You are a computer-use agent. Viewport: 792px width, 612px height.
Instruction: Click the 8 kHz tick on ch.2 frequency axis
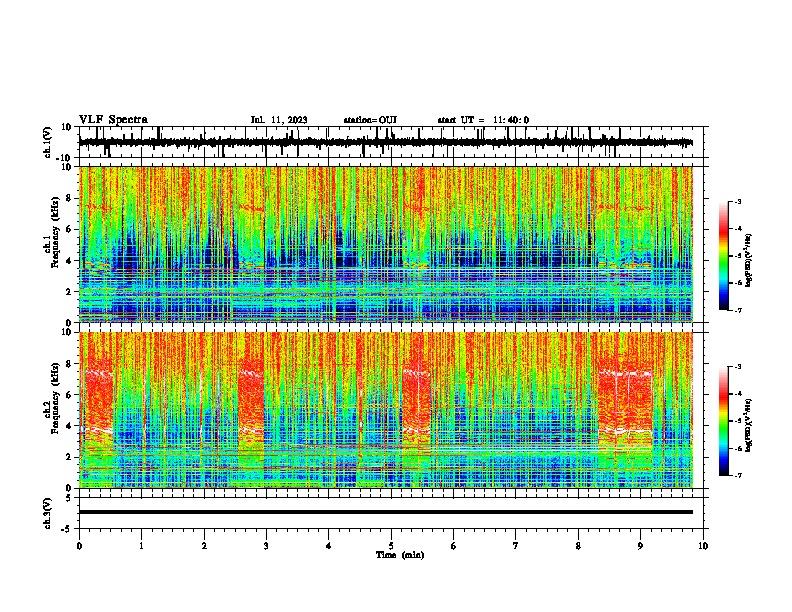[x=69, y=364]
